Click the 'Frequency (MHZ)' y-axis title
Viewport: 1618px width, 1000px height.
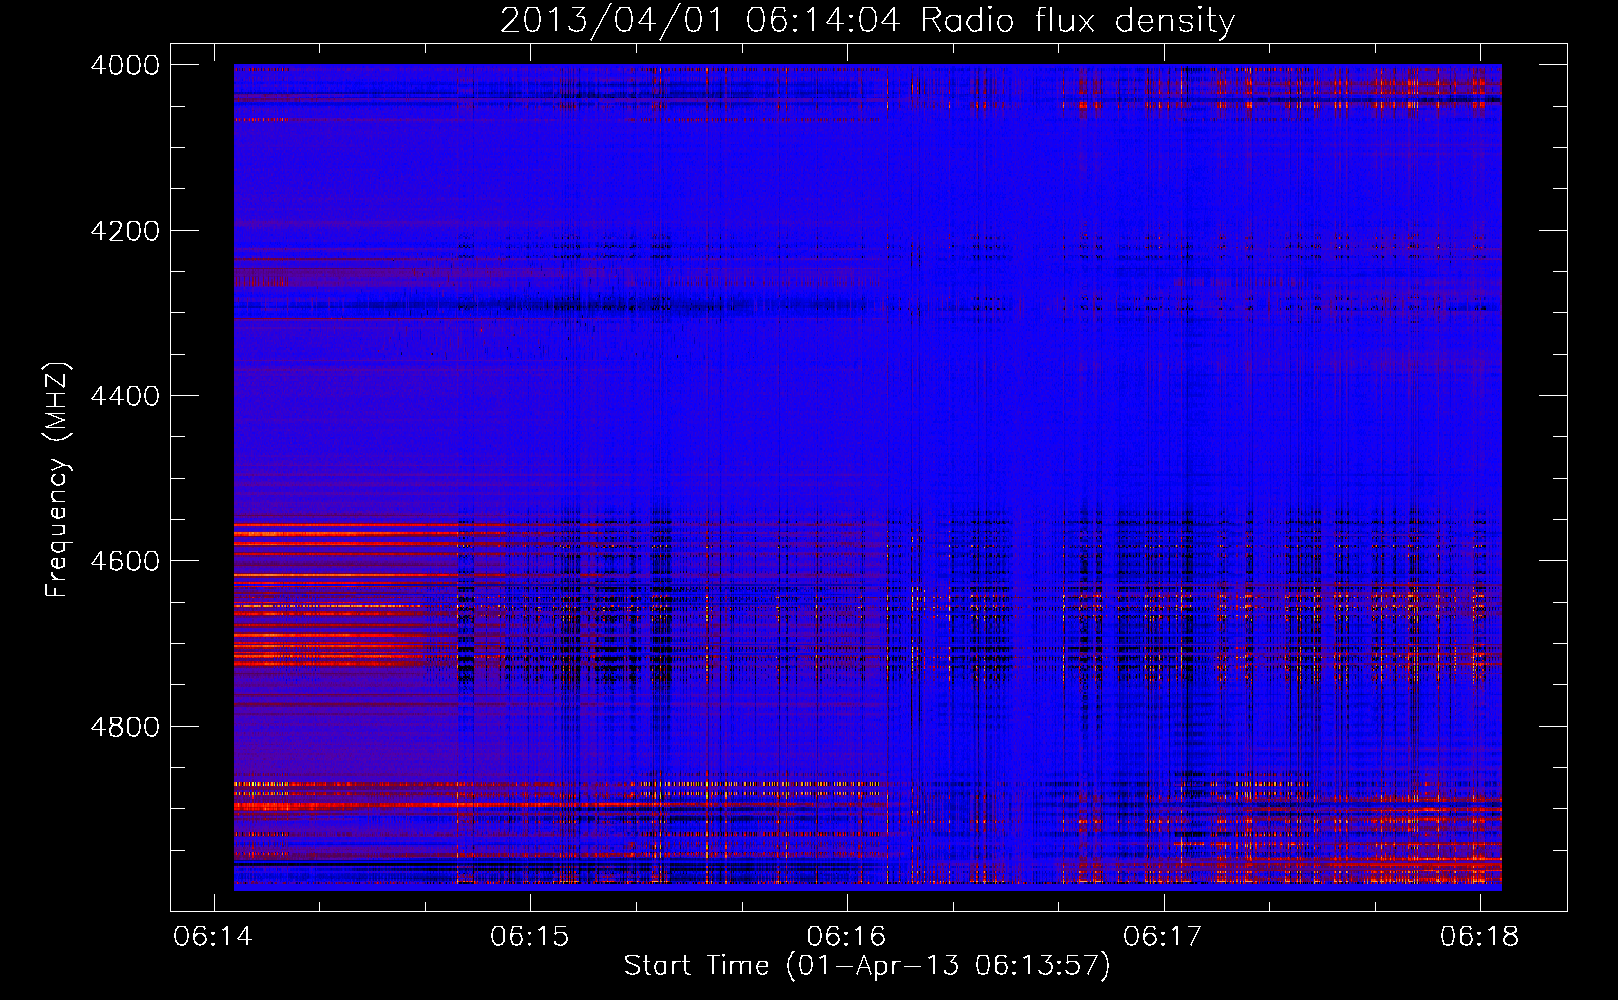[x=58, y=480]
